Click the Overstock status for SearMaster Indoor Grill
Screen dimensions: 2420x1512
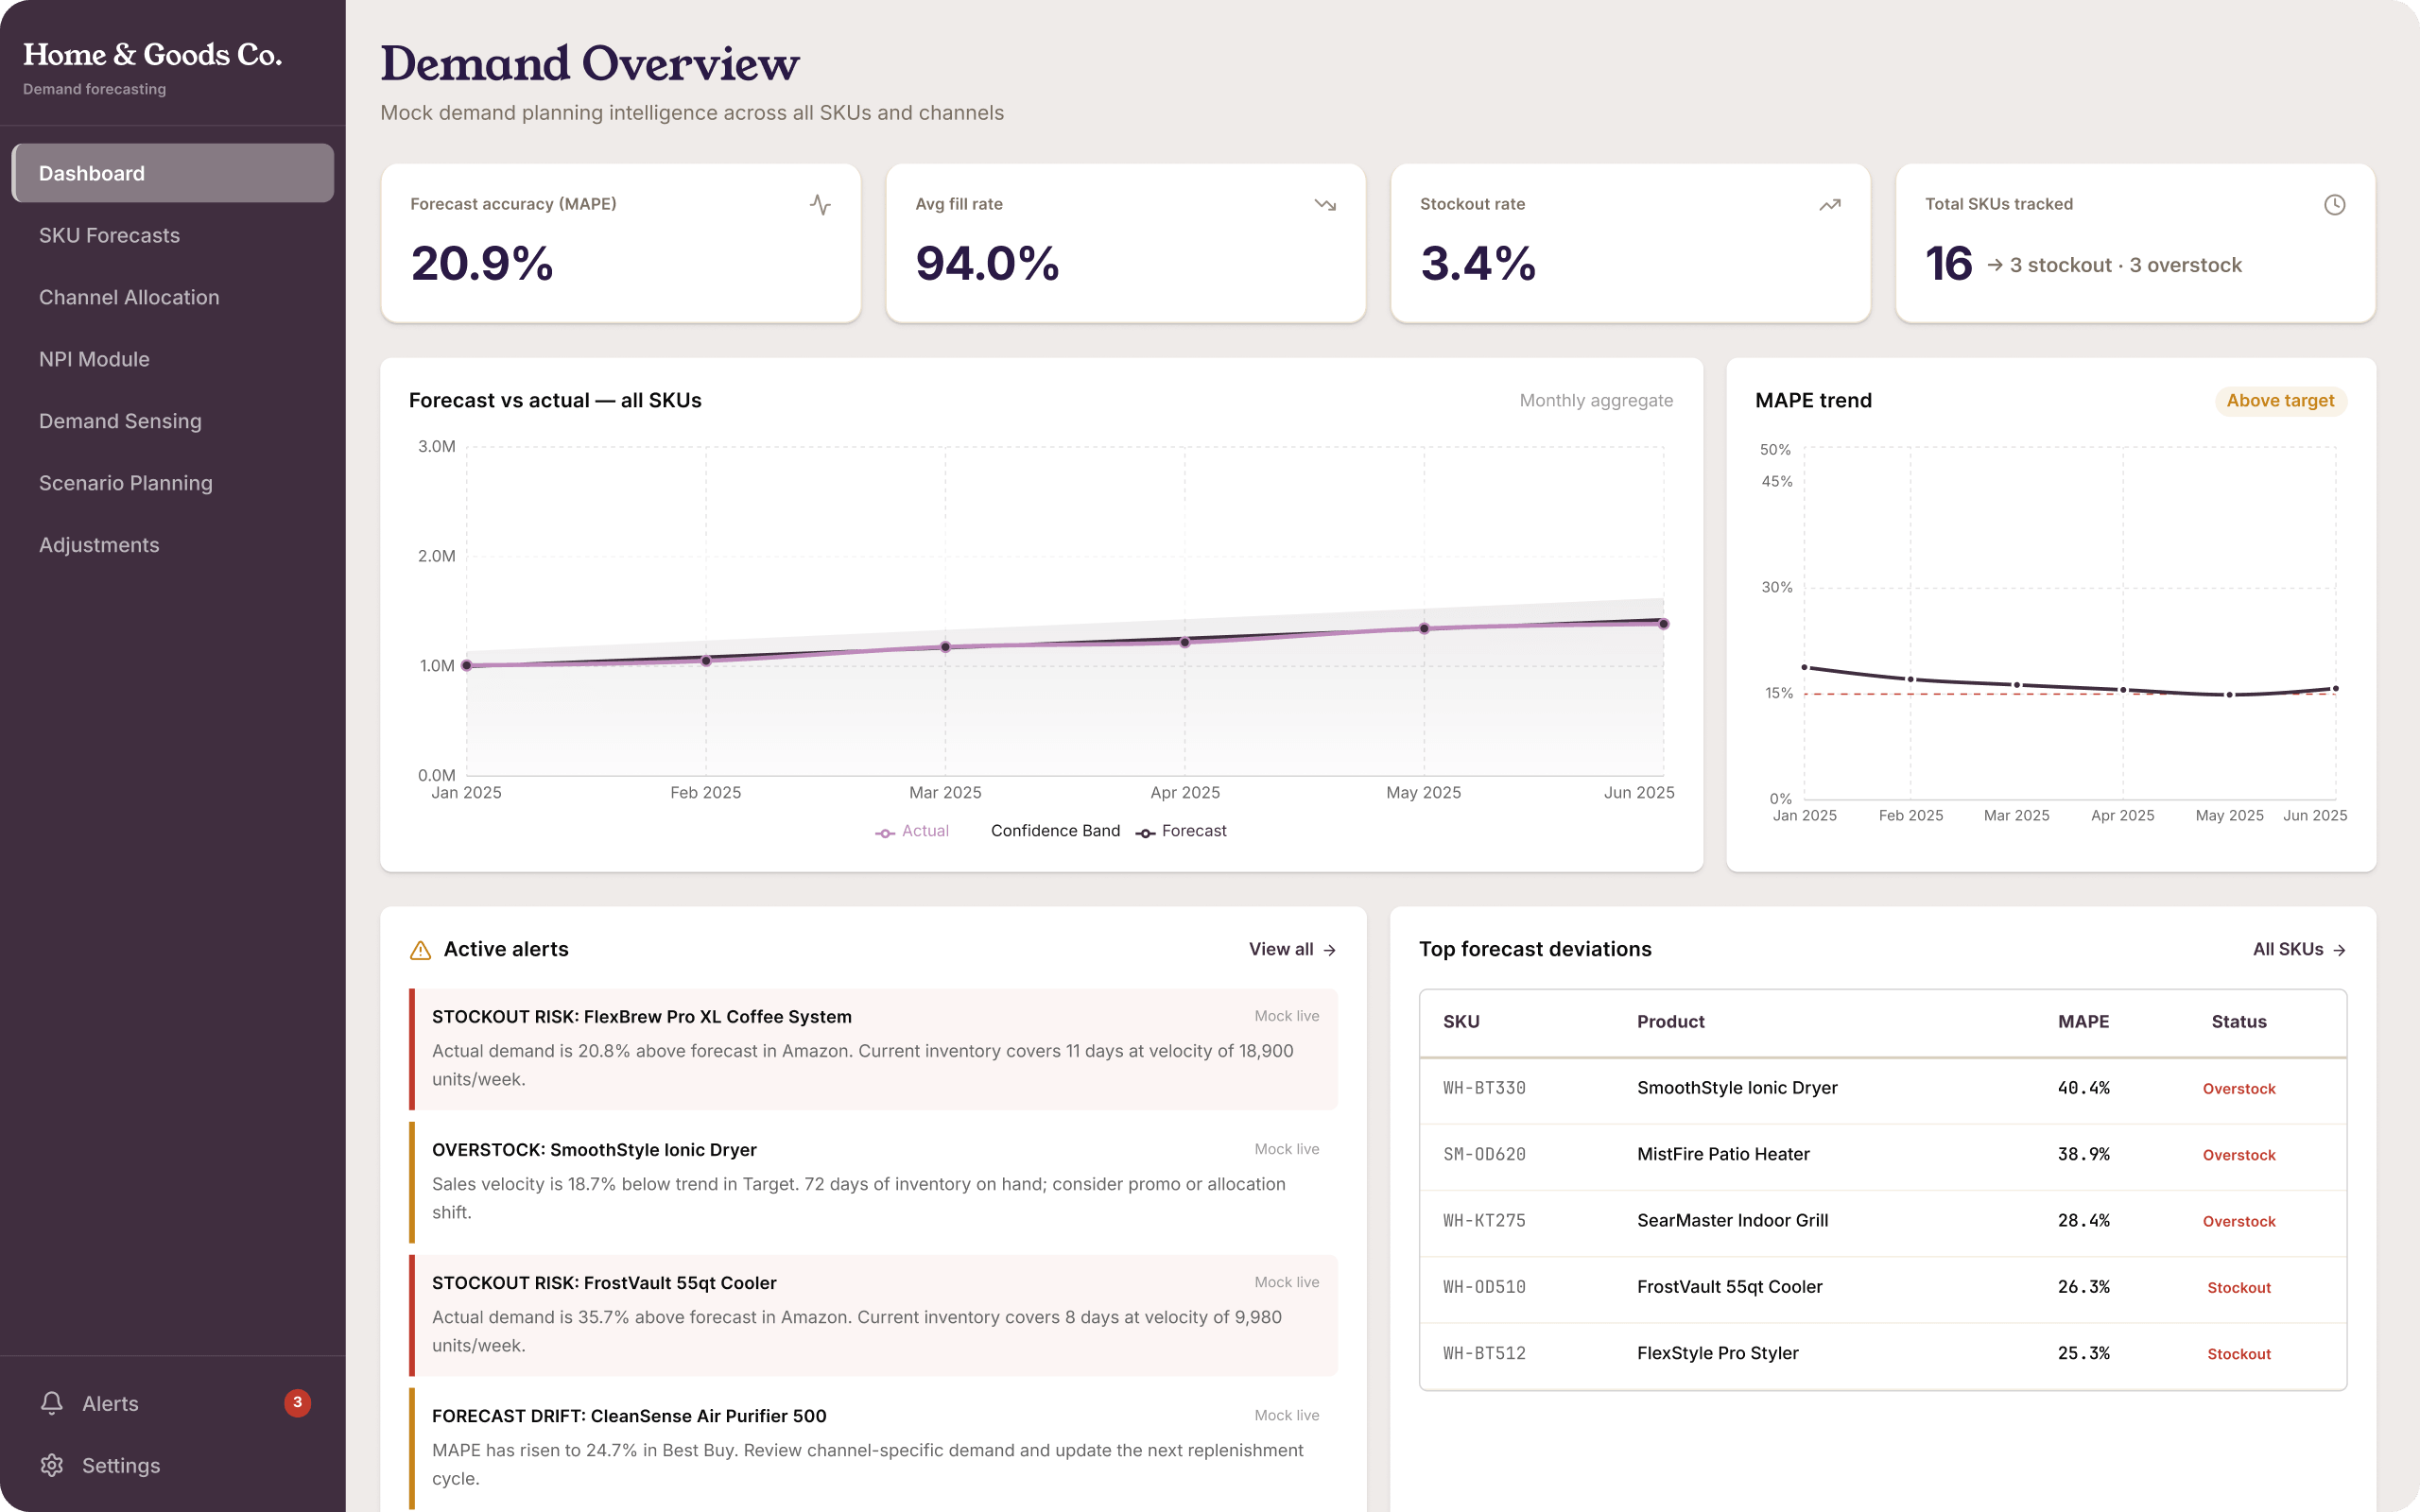2239,1221
